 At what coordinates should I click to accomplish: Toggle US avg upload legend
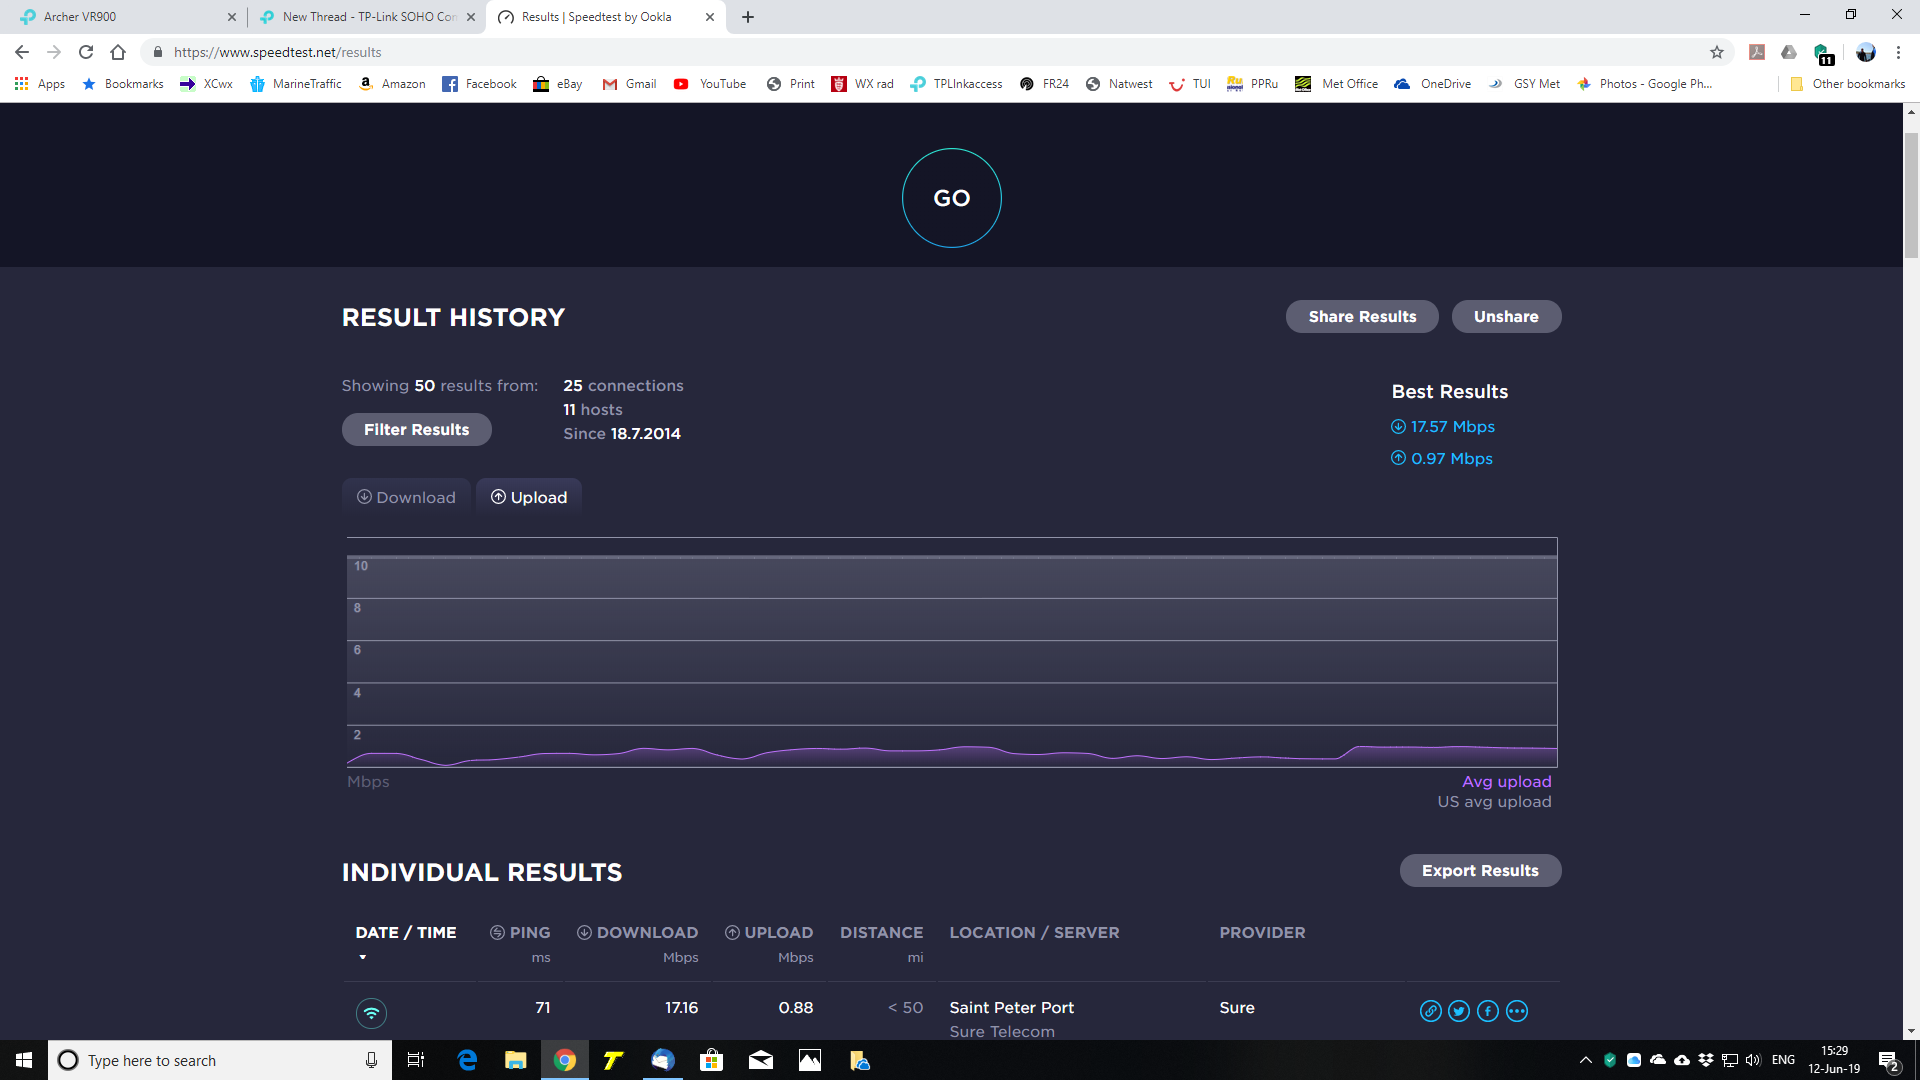1494,802
